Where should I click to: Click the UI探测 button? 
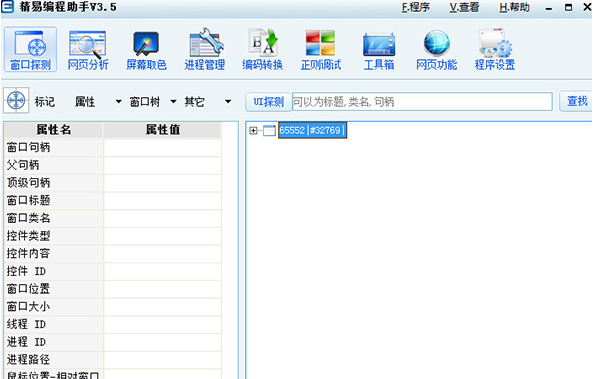point(268,102)
